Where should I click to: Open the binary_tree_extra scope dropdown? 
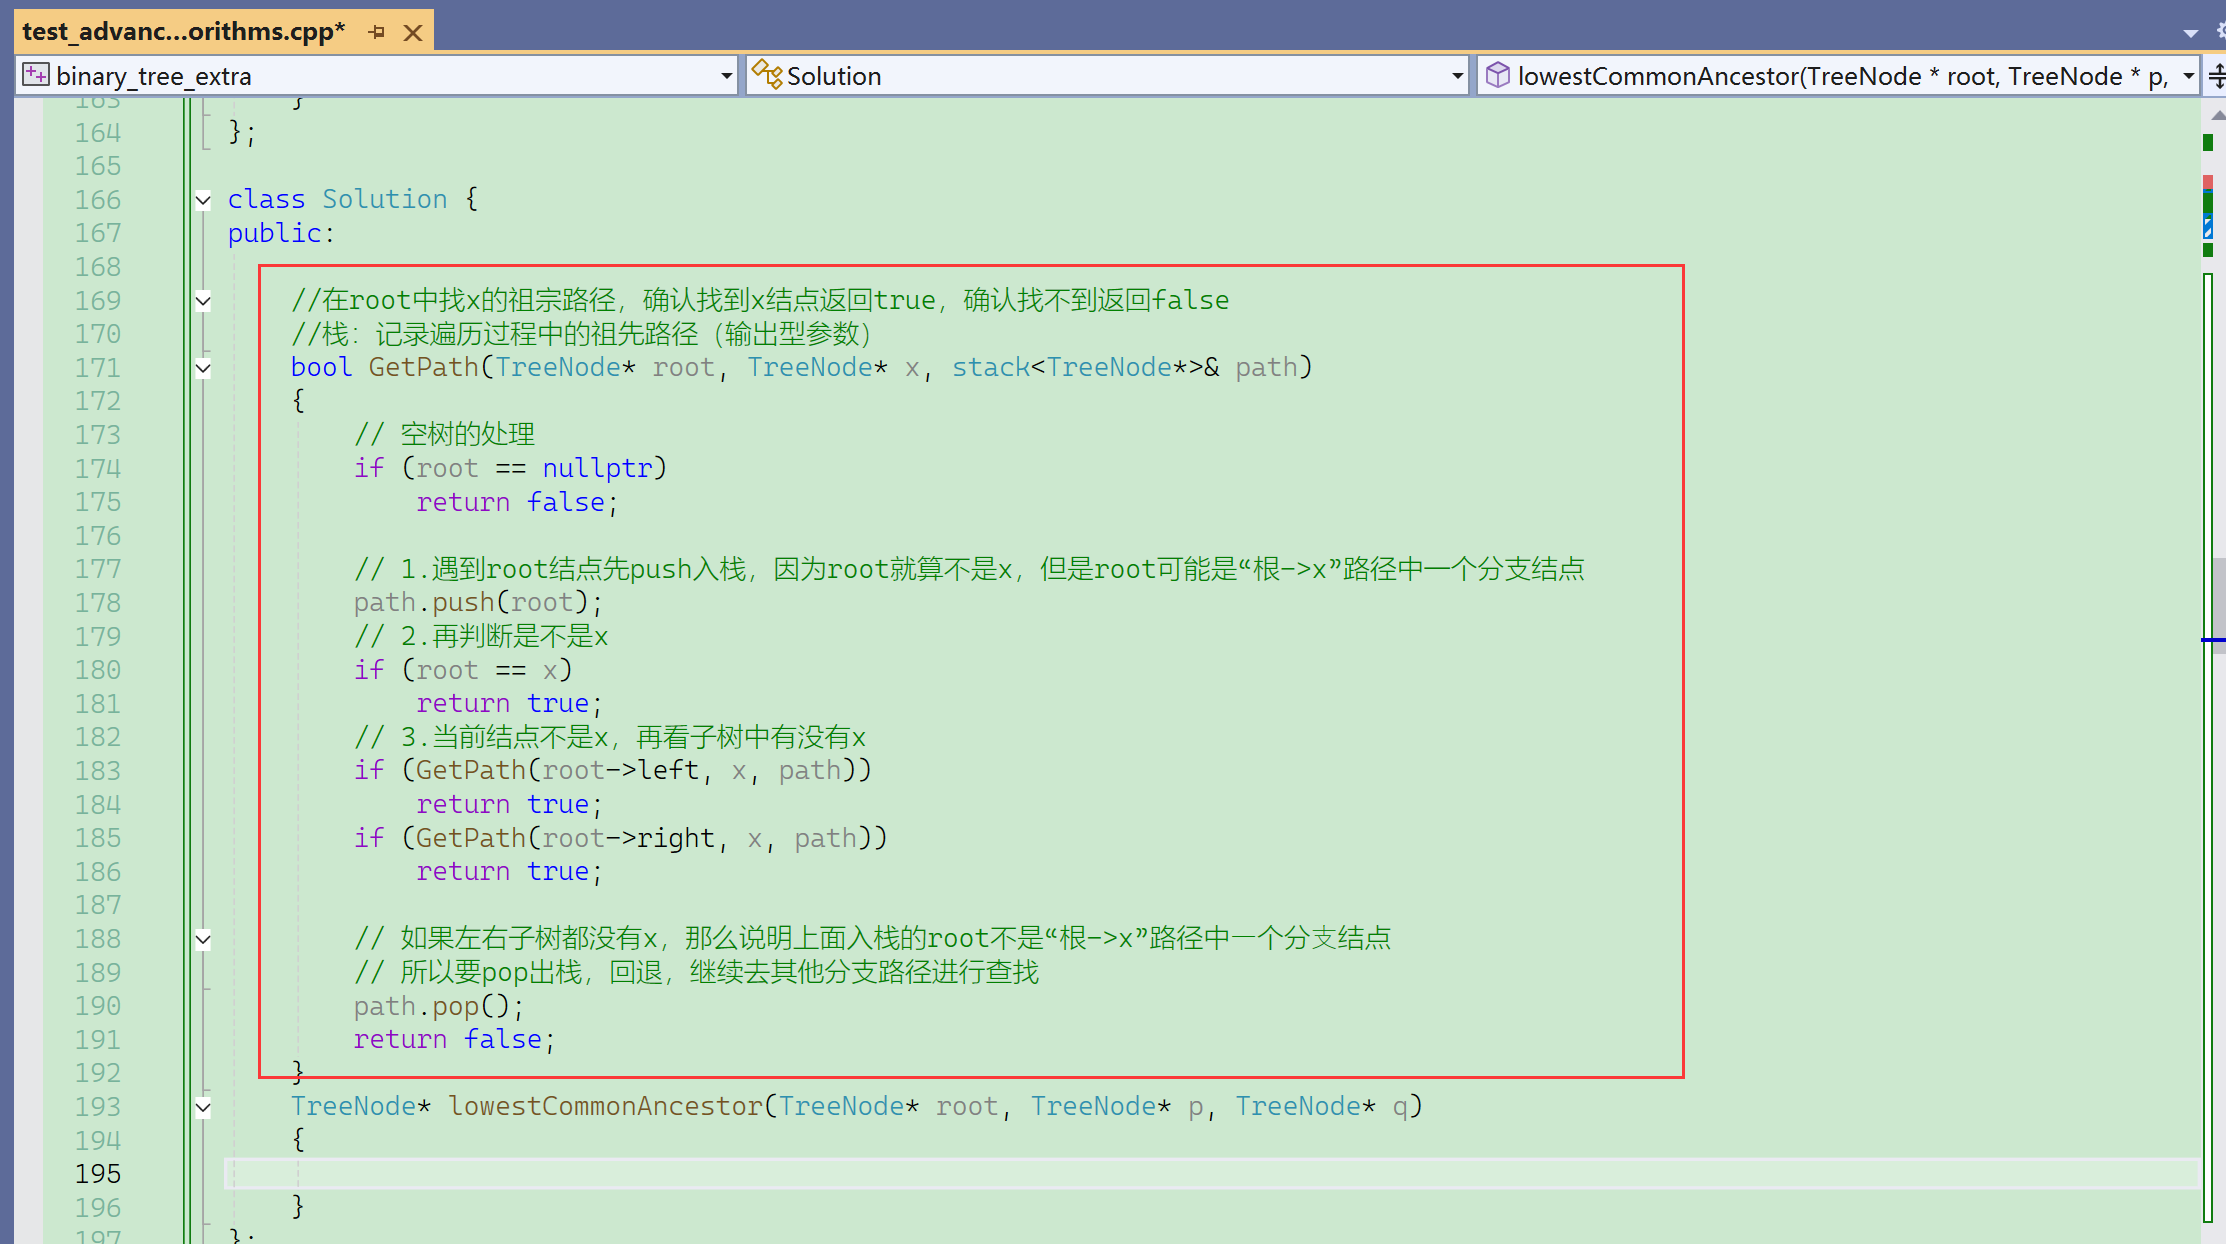tap(727, 76)
